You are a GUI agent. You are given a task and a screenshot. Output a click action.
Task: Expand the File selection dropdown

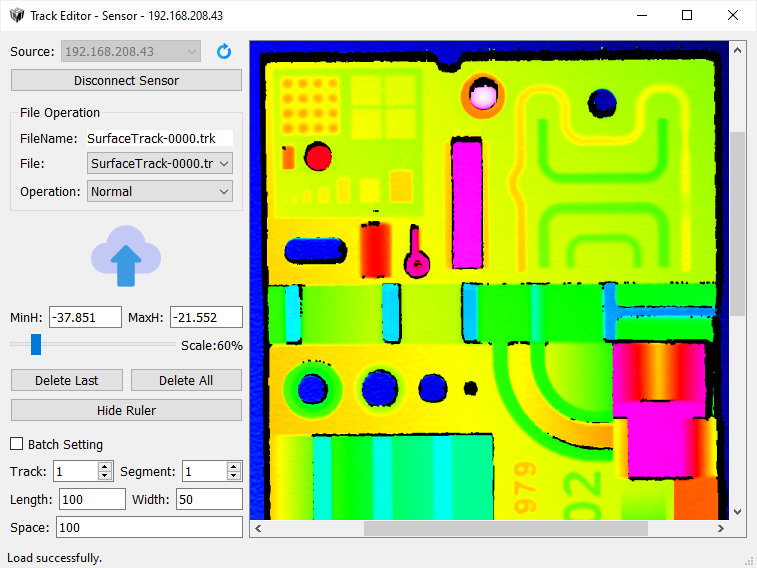point(160,163)
